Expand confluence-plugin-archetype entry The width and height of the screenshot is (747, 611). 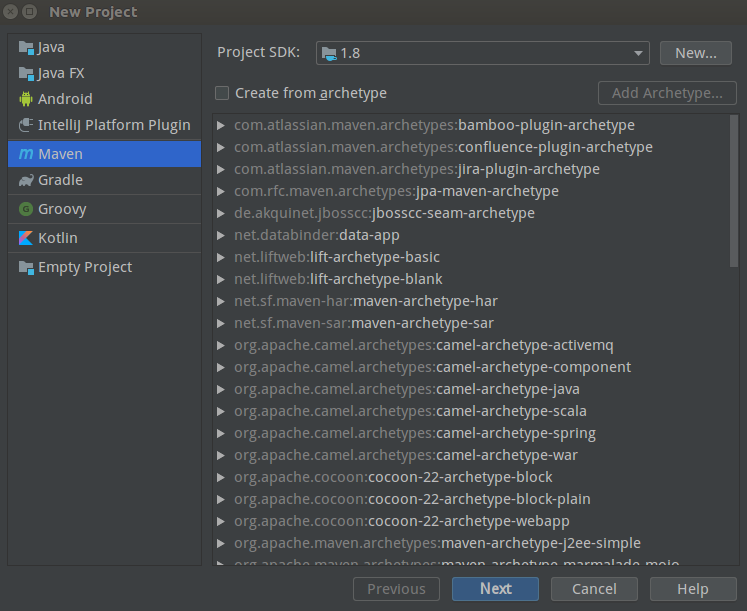click(x=221, y=147)
